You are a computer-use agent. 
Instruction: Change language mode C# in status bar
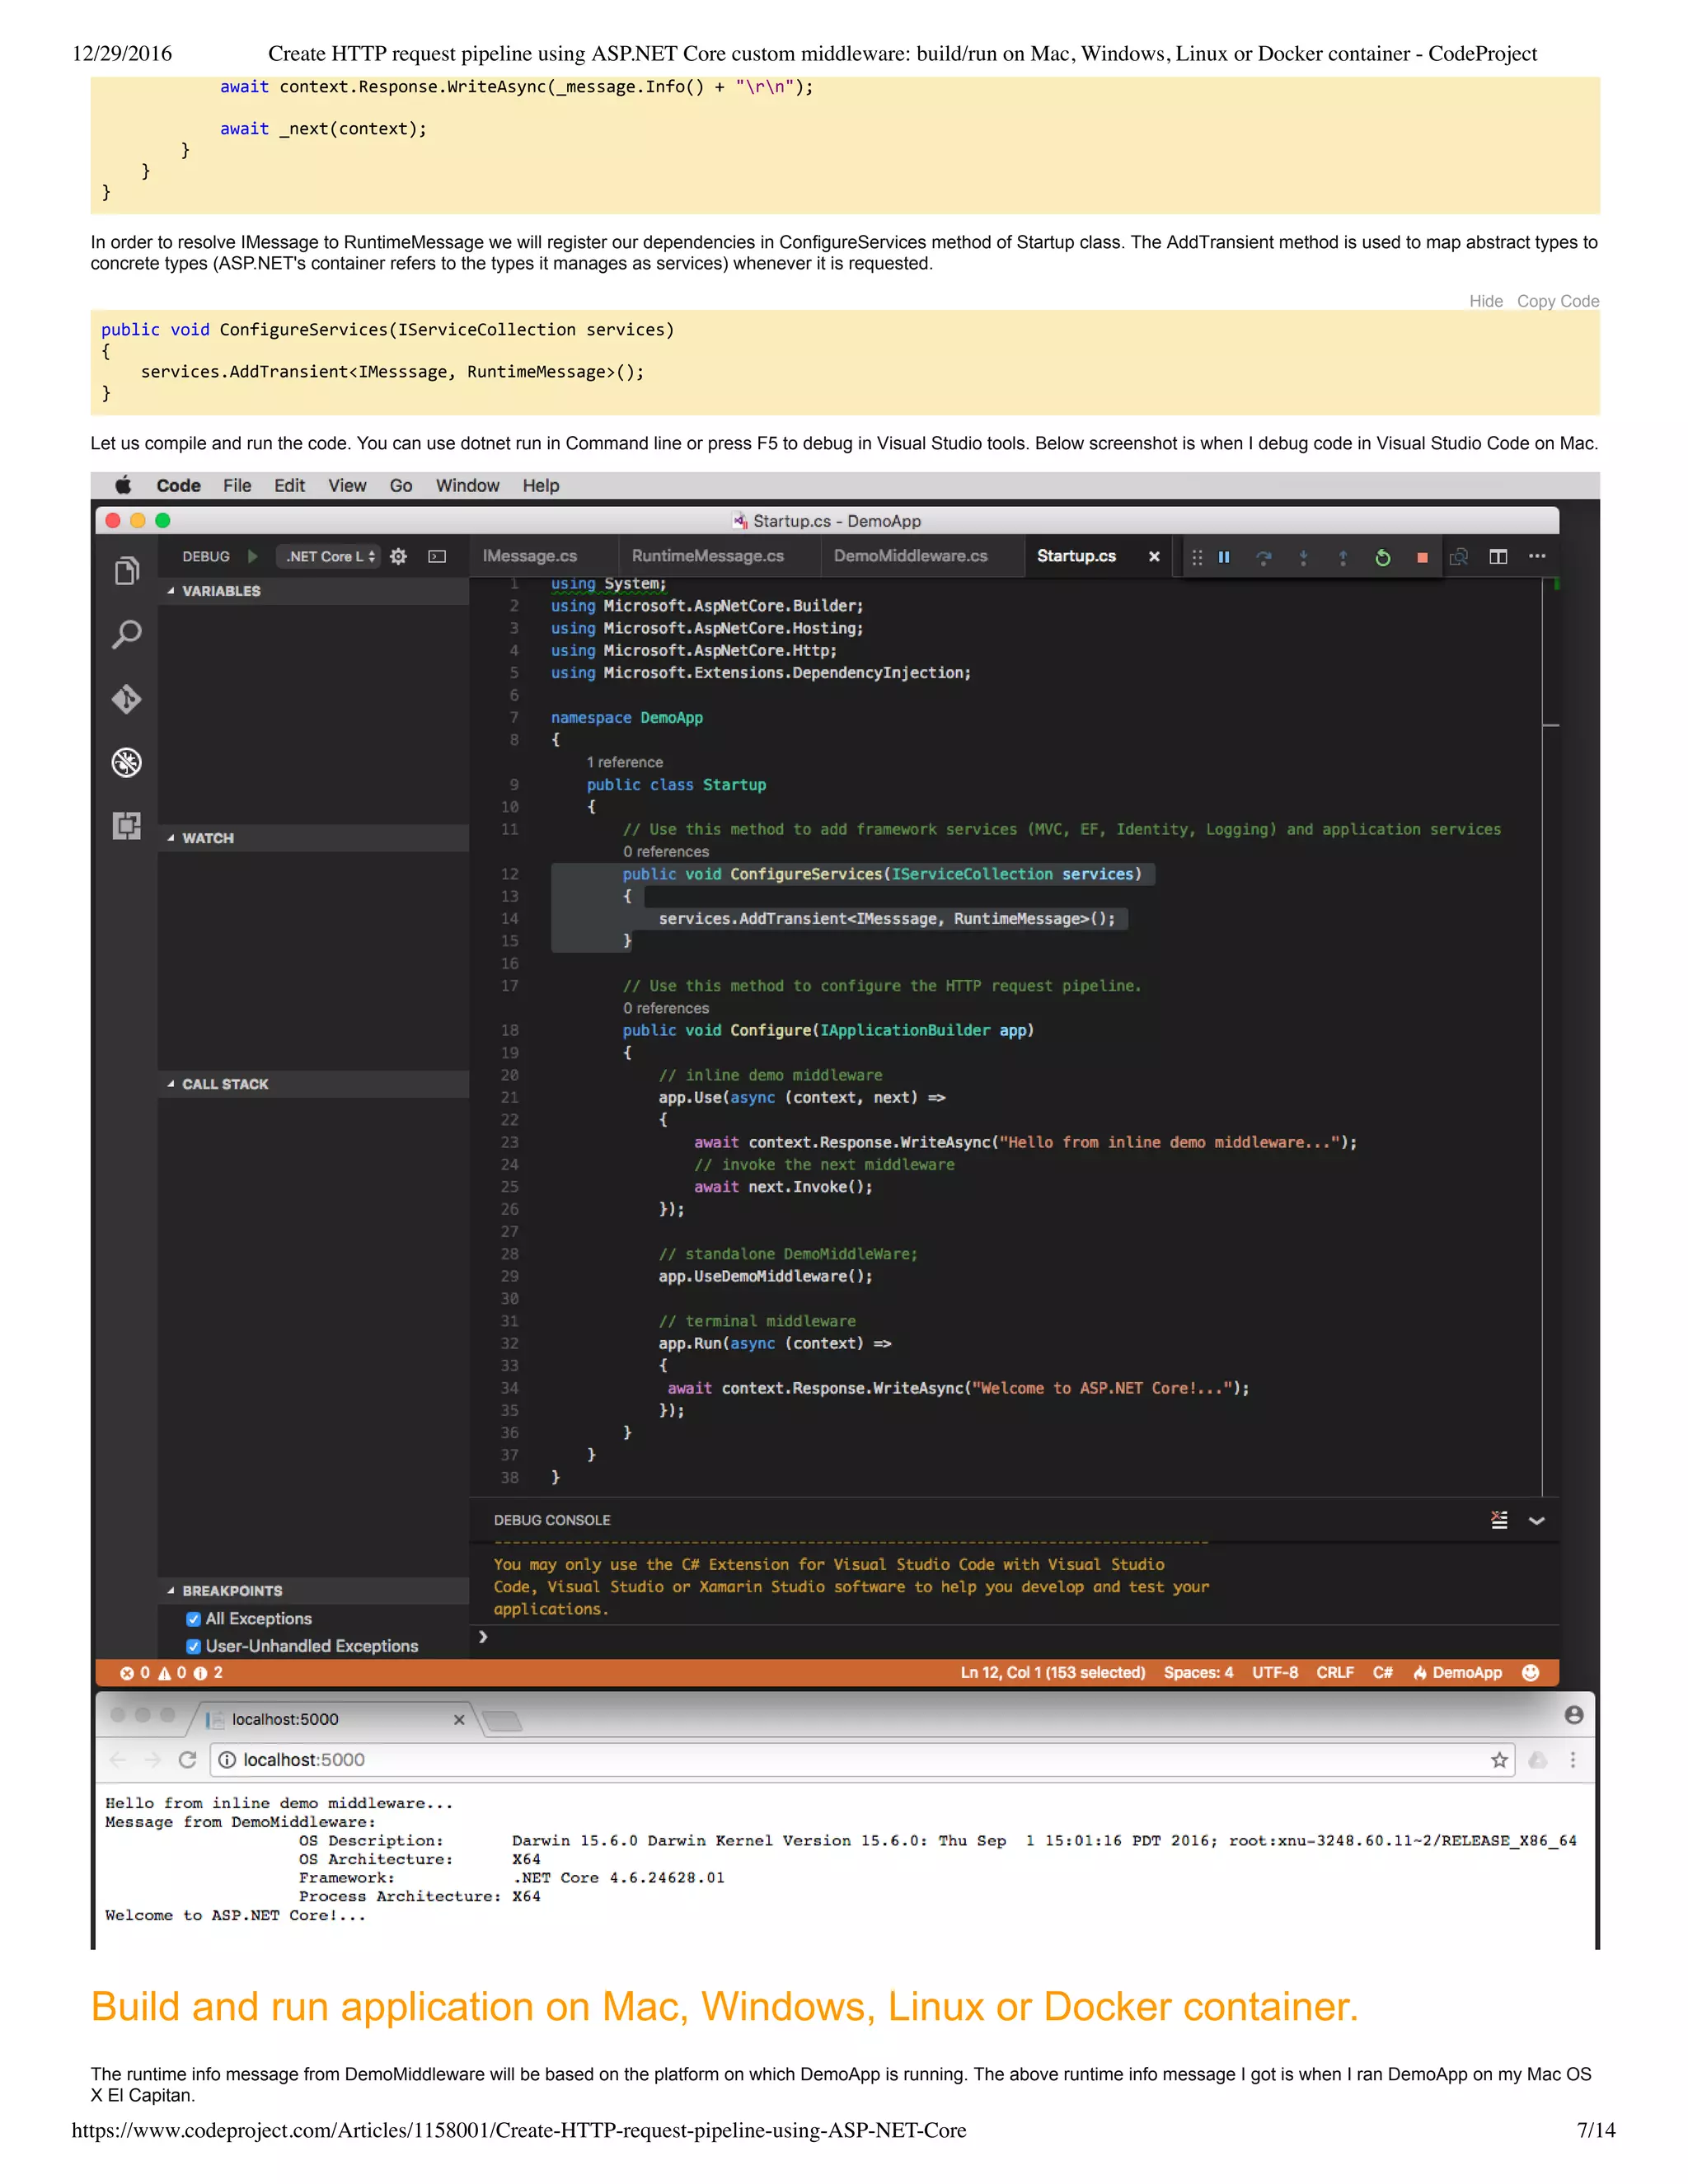pos(1383,1673)
